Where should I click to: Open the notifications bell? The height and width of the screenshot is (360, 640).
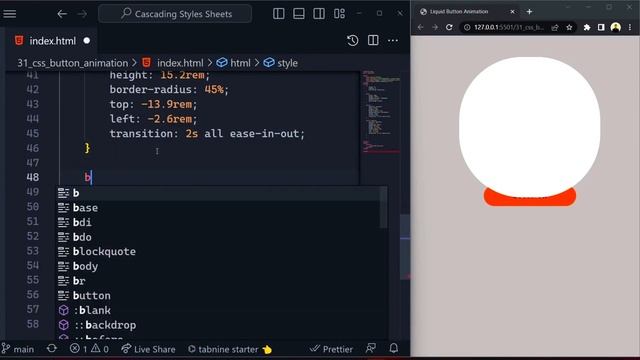pyautogui.click(x=393, y=348)
